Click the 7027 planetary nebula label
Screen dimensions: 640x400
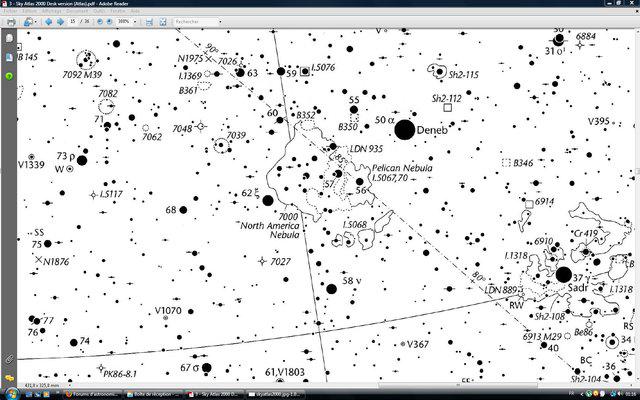[280, 262]
